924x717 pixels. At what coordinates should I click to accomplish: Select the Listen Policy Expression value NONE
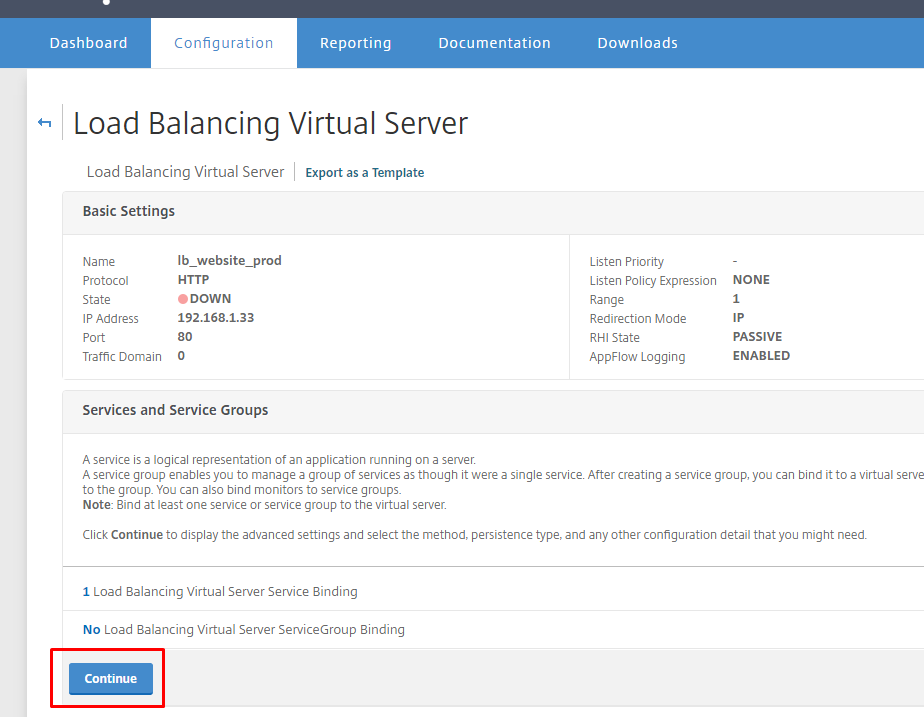(x=751, y=279)
